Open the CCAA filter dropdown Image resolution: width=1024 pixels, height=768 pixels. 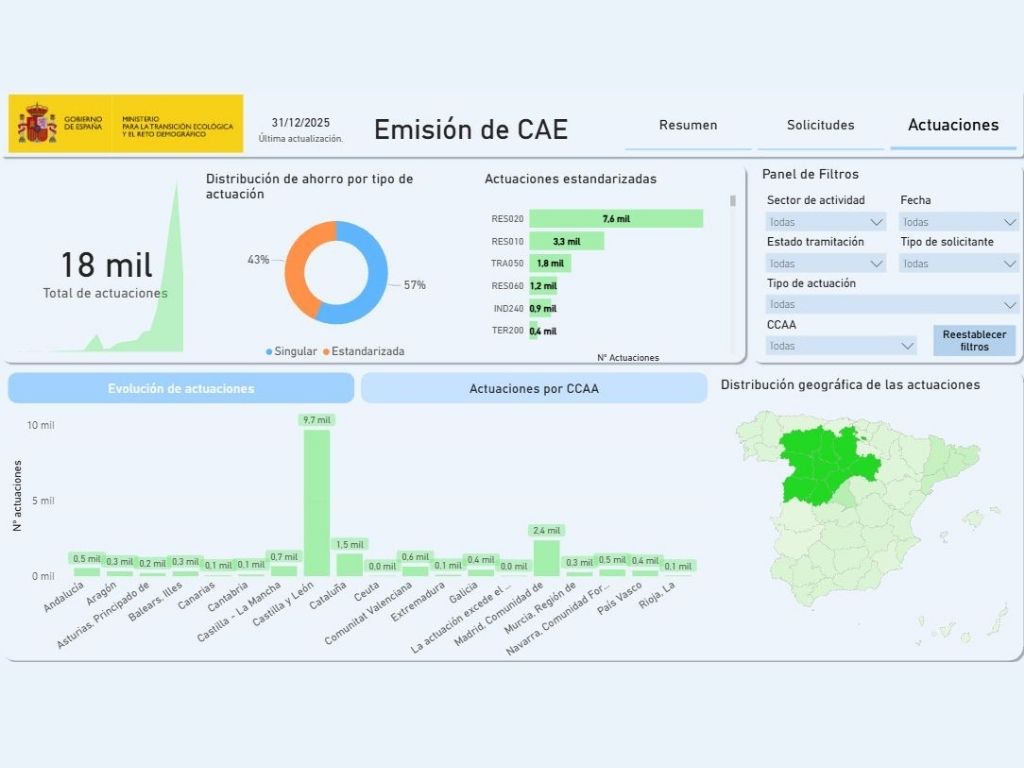click(x=840, y=345)
